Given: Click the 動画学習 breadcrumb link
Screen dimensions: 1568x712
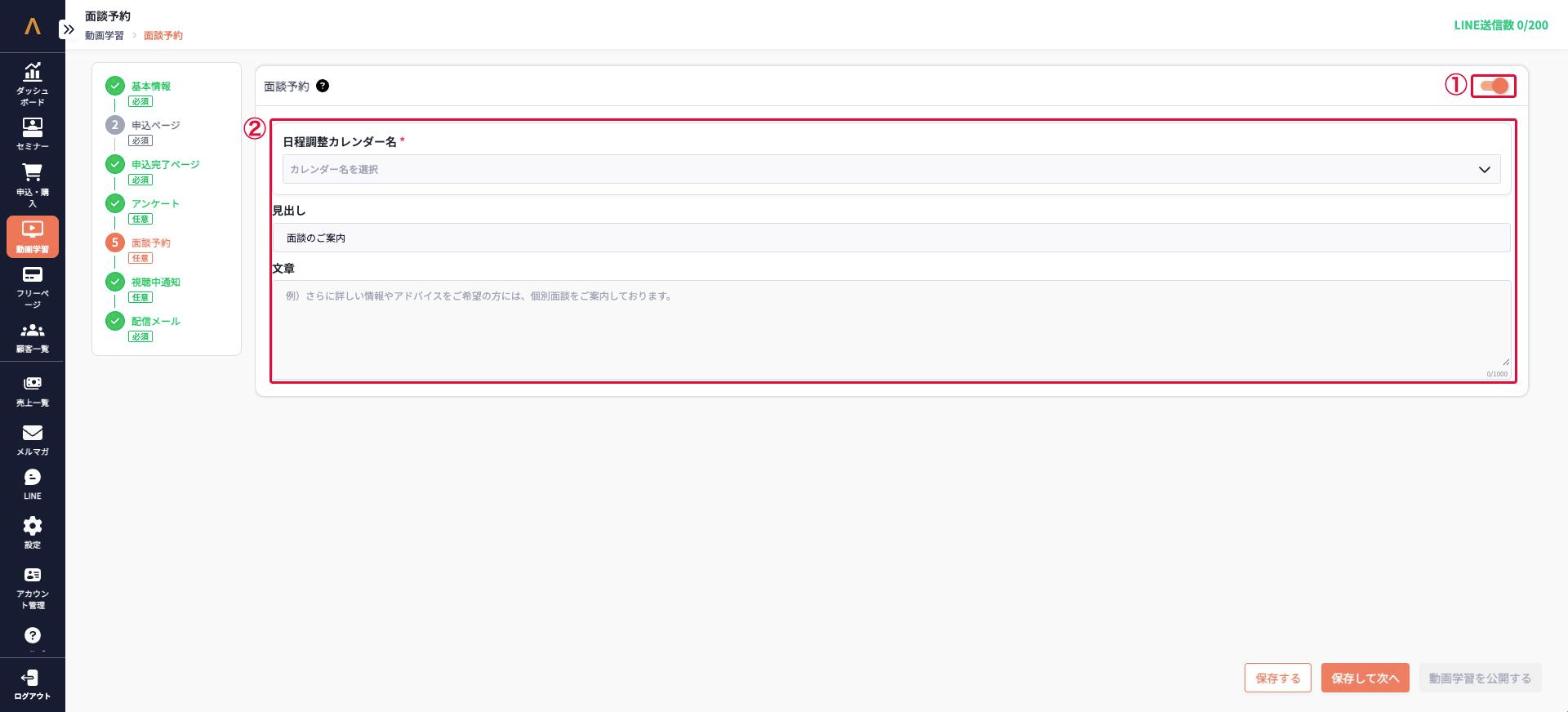Looking at the screenshot, I should (x=104, y=36).
